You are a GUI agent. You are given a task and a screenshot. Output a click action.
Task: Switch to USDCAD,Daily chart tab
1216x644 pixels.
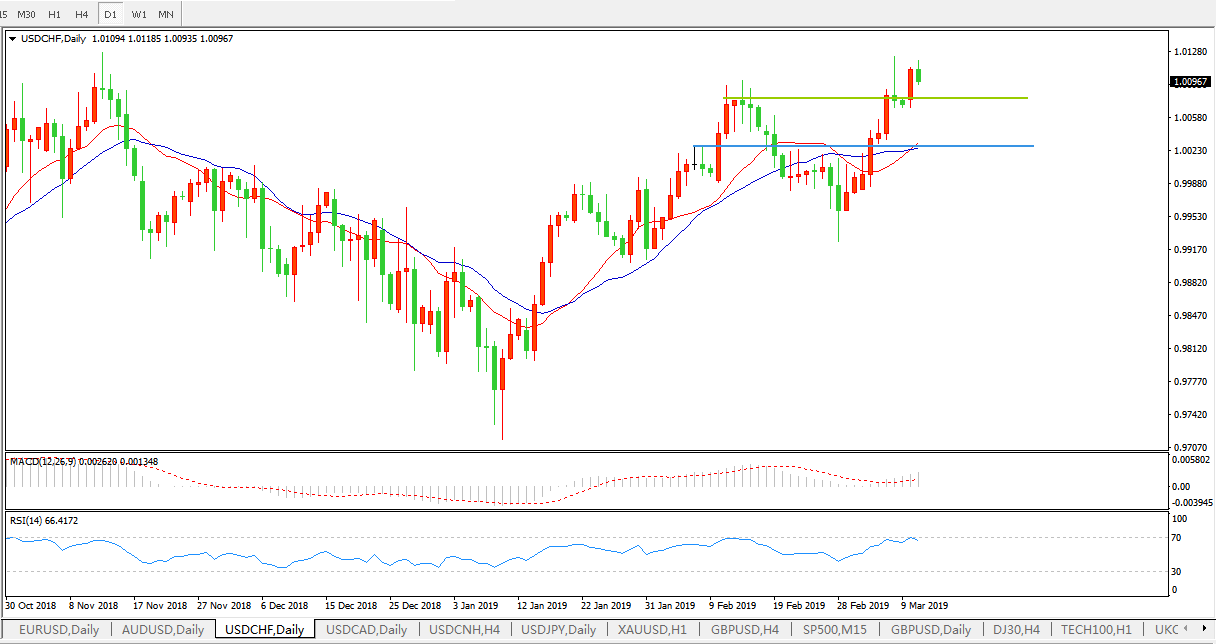(x=366, y=630)
